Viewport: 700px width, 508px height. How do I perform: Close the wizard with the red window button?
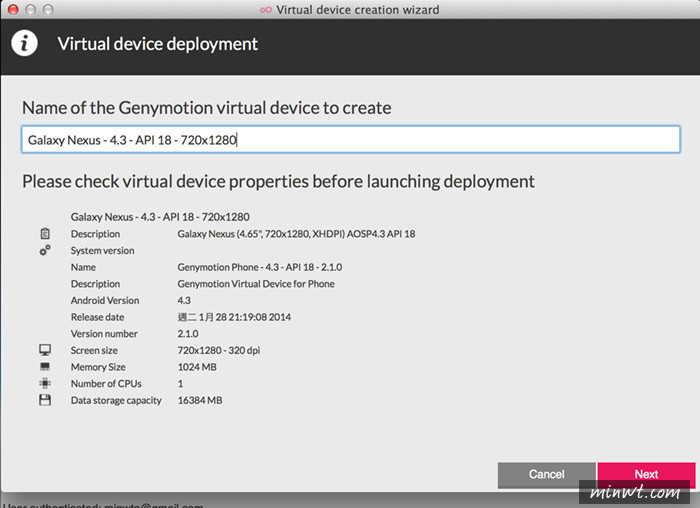pyautogui.click(x=13, y=9)
